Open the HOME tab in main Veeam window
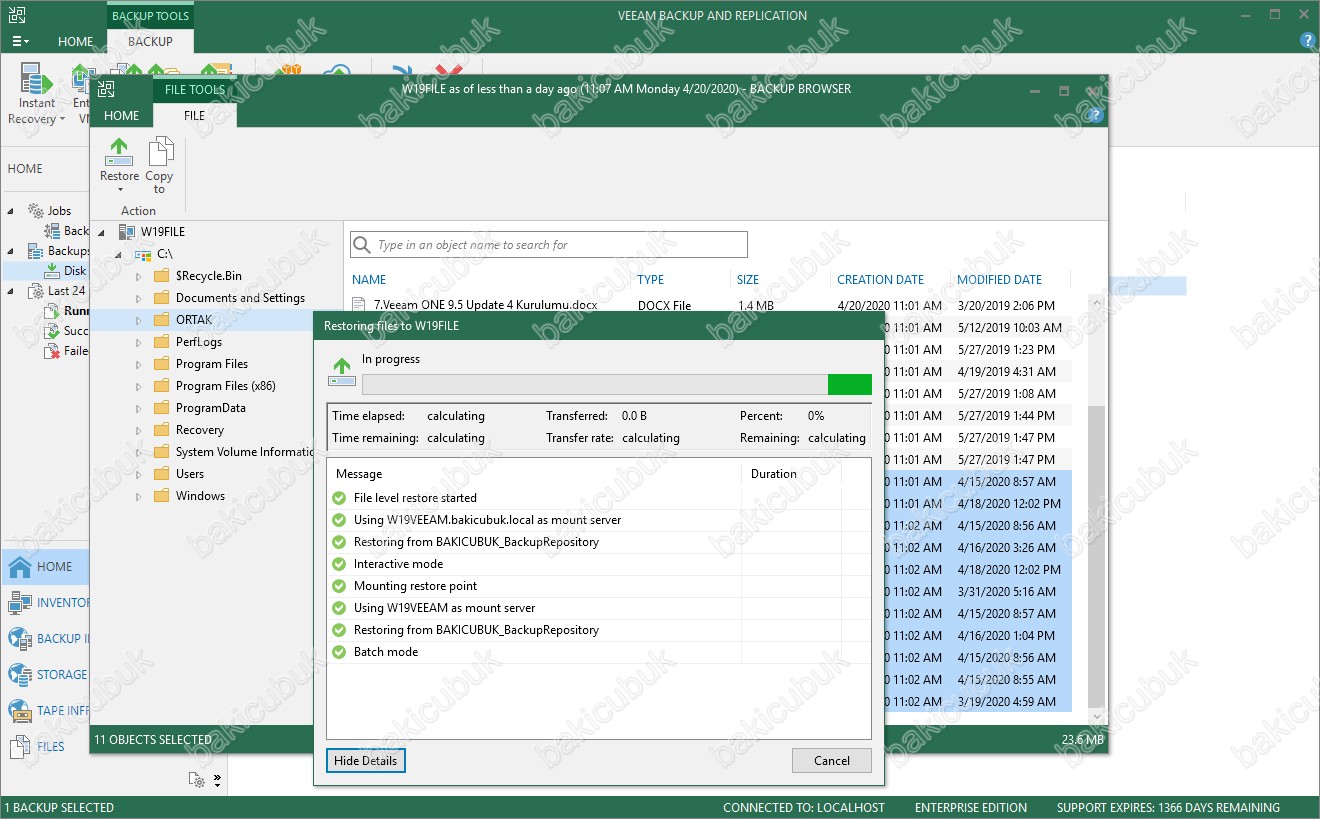 [x=76, y=41]
